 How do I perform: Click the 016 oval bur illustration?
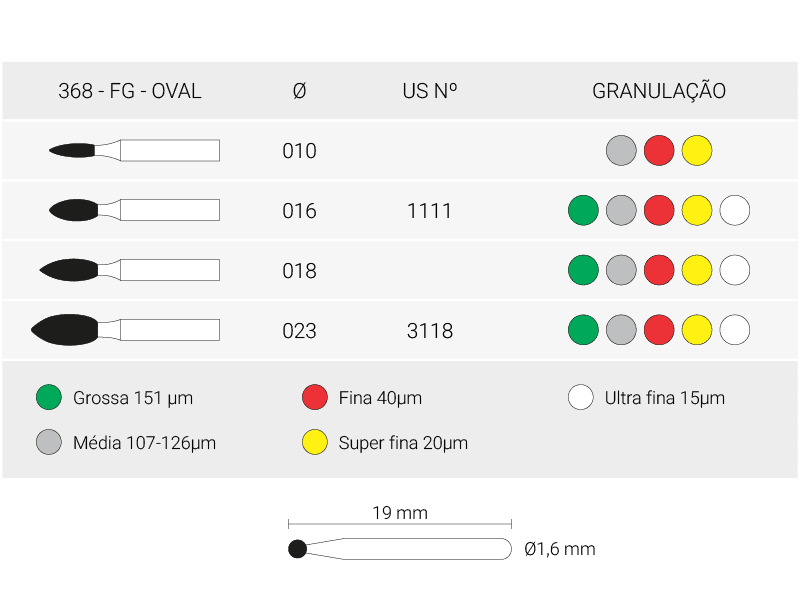click(x=134, y=210)
